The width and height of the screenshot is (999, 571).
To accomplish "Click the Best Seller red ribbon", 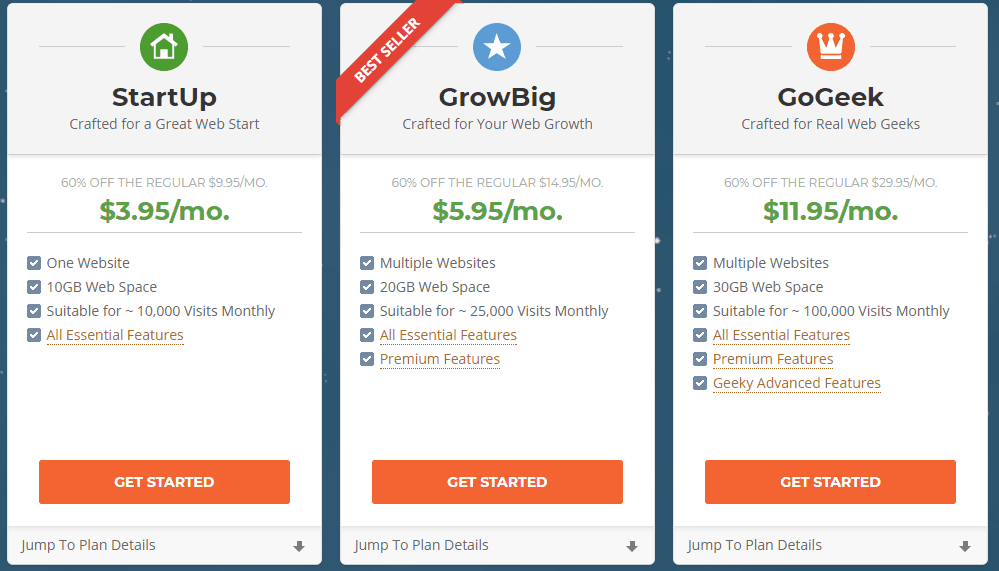I will 390,53.
